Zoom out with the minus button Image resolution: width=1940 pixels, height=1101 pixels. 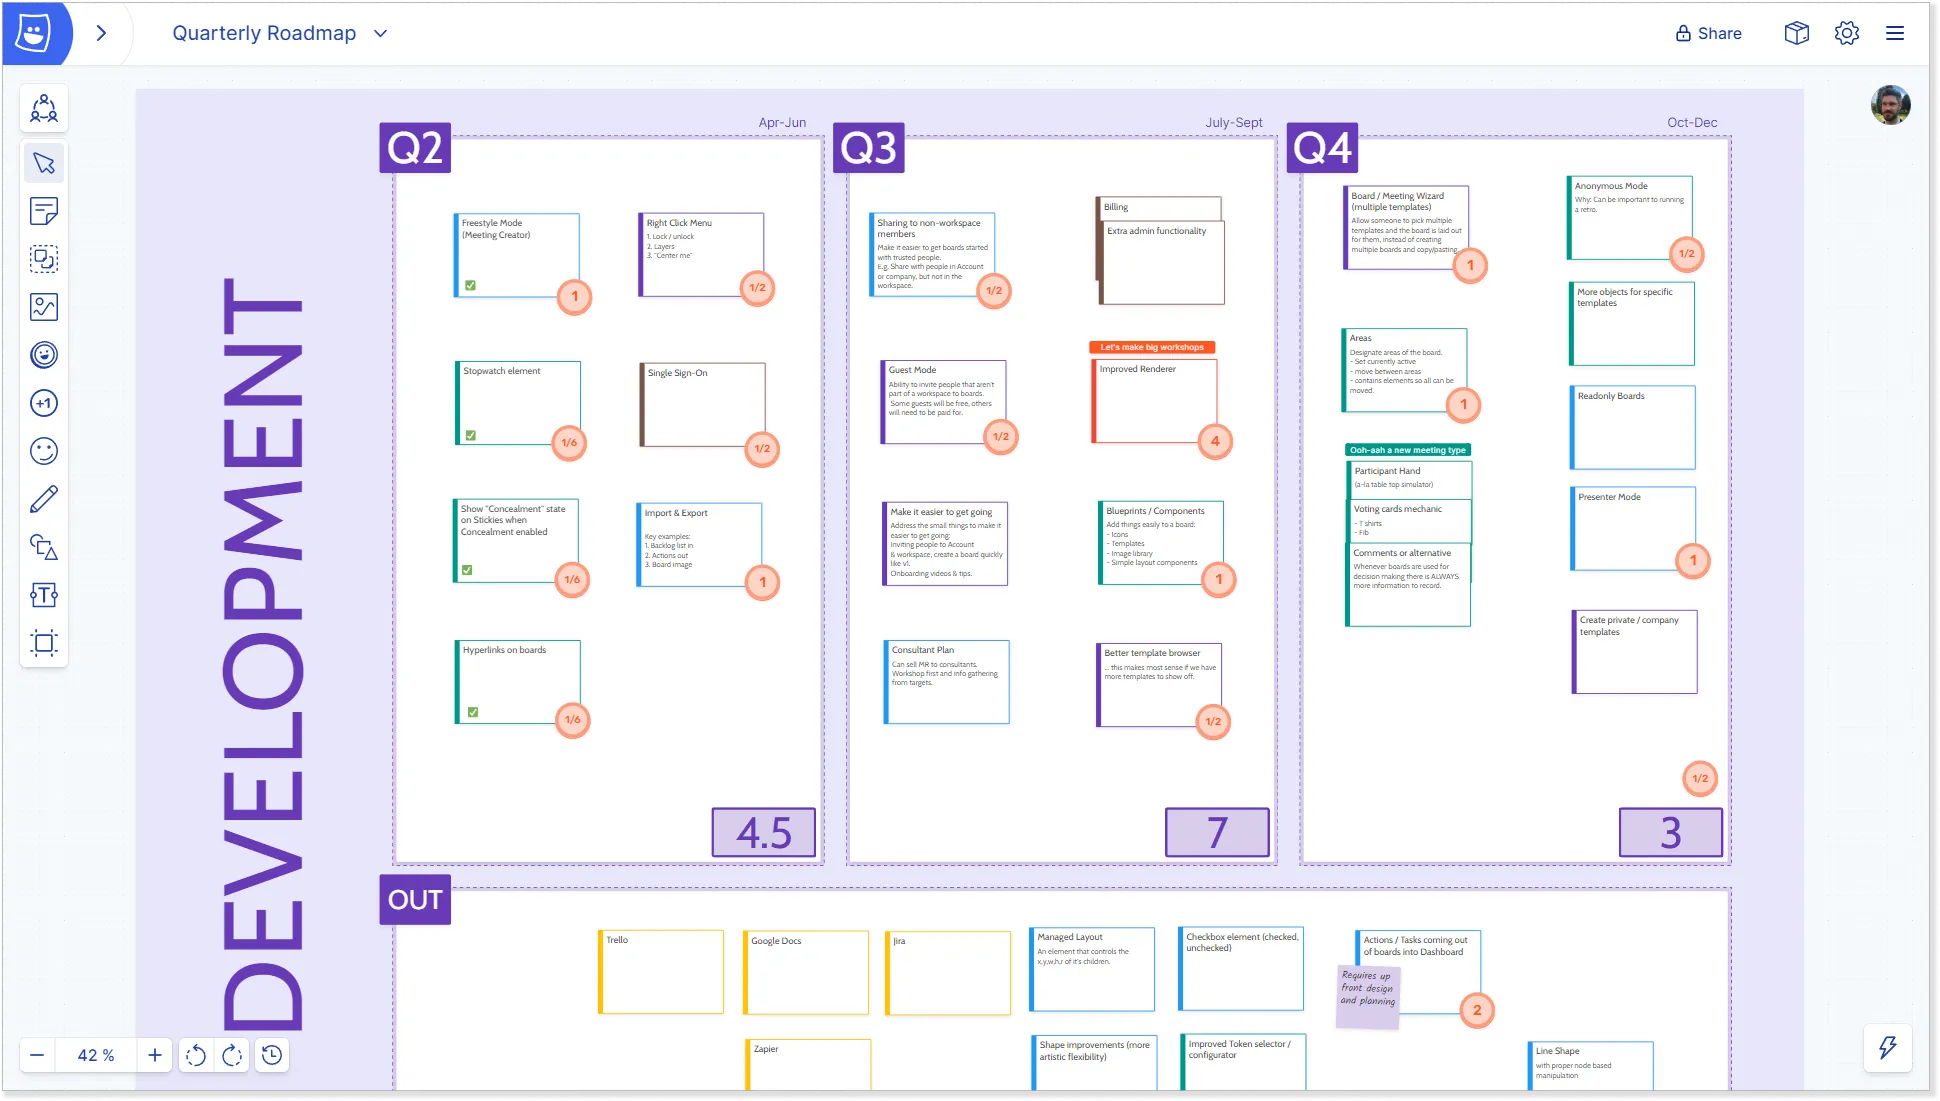(37, 1055)
